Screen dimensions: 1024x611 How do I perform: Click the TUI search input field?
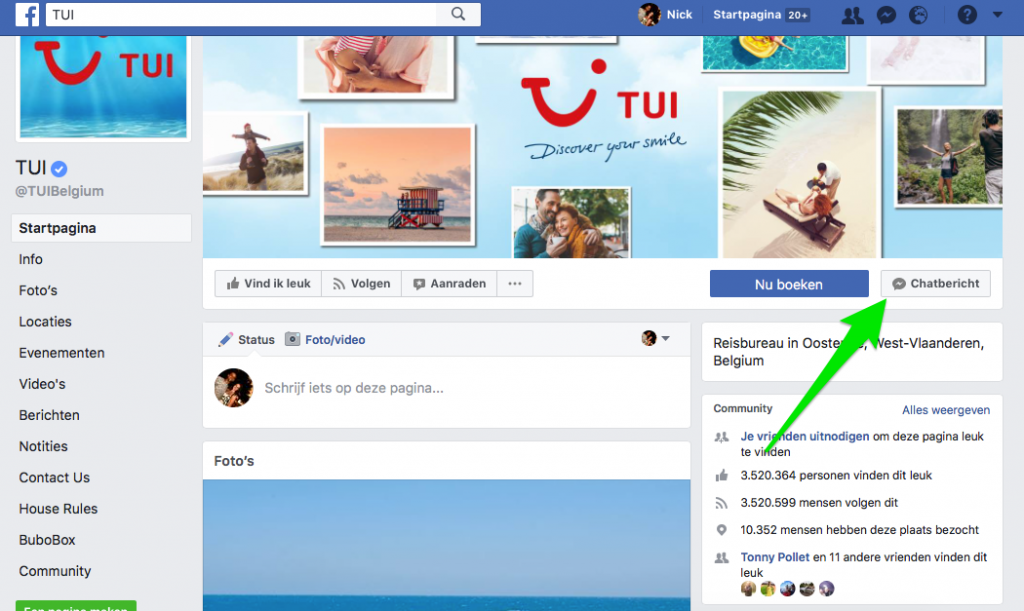tap(242, 14)
